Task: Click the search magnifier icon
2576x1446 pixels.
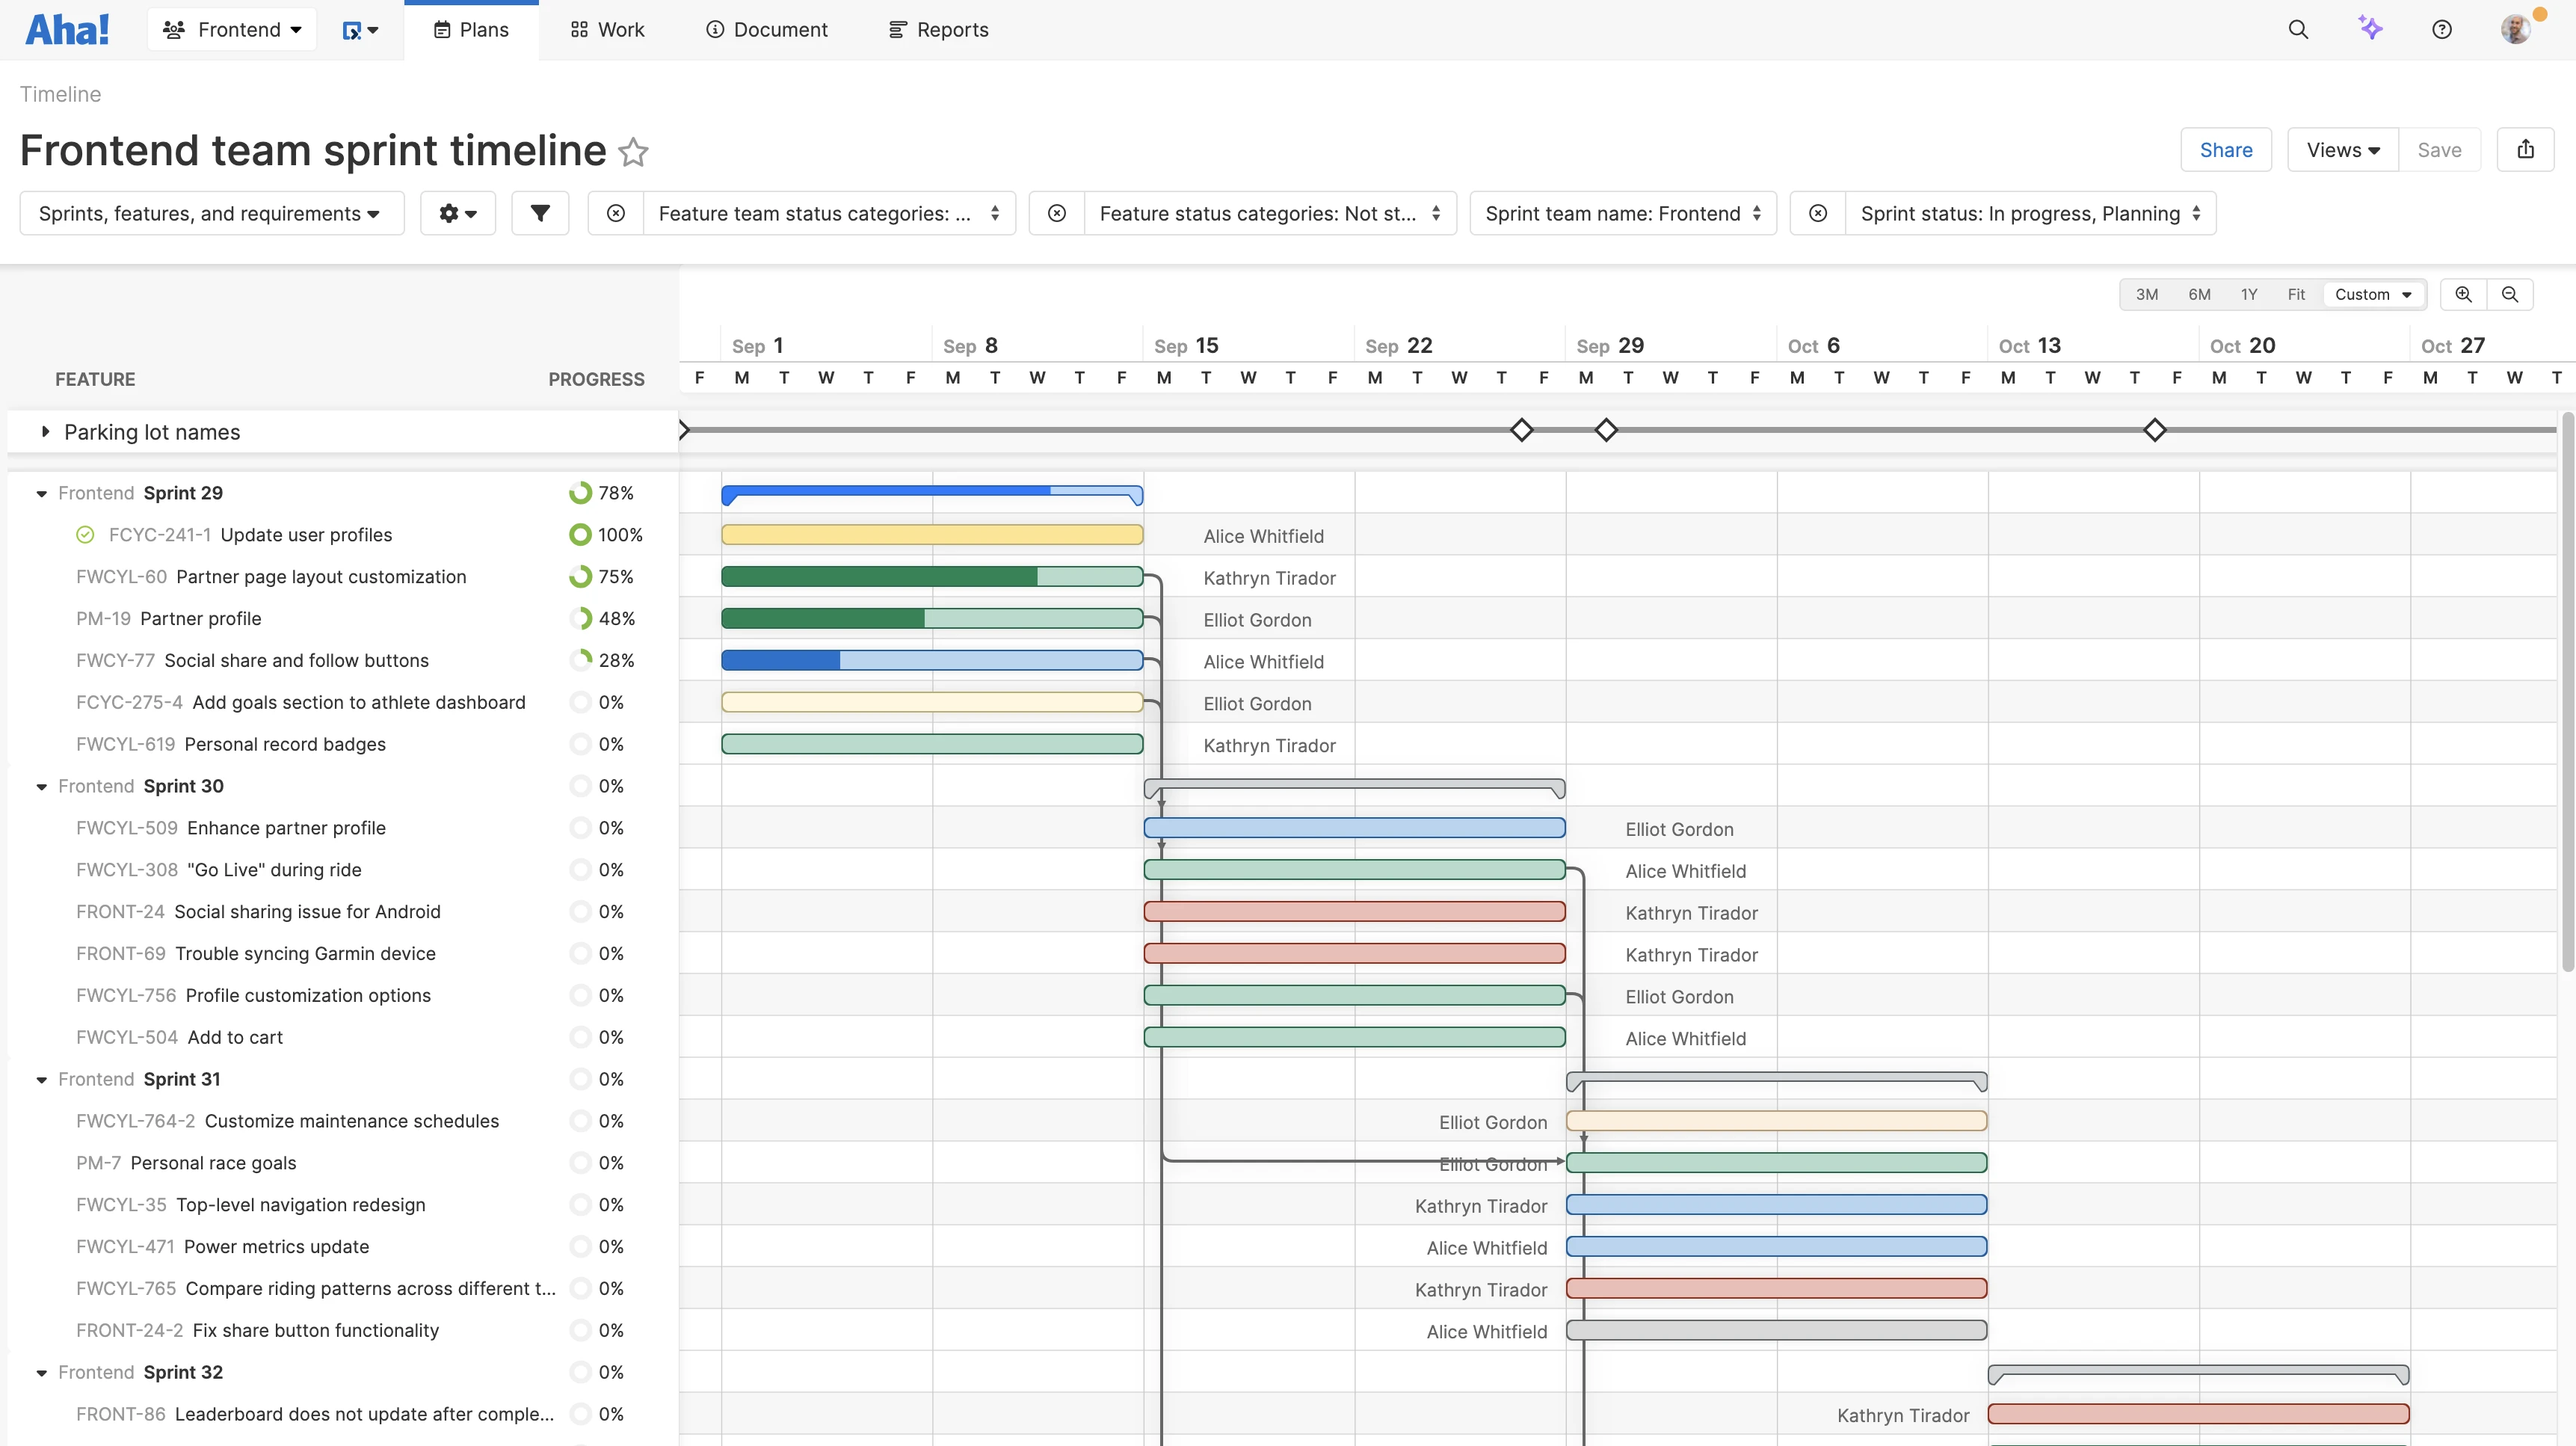Action: pyautogui.click(x=2298, y=30)
